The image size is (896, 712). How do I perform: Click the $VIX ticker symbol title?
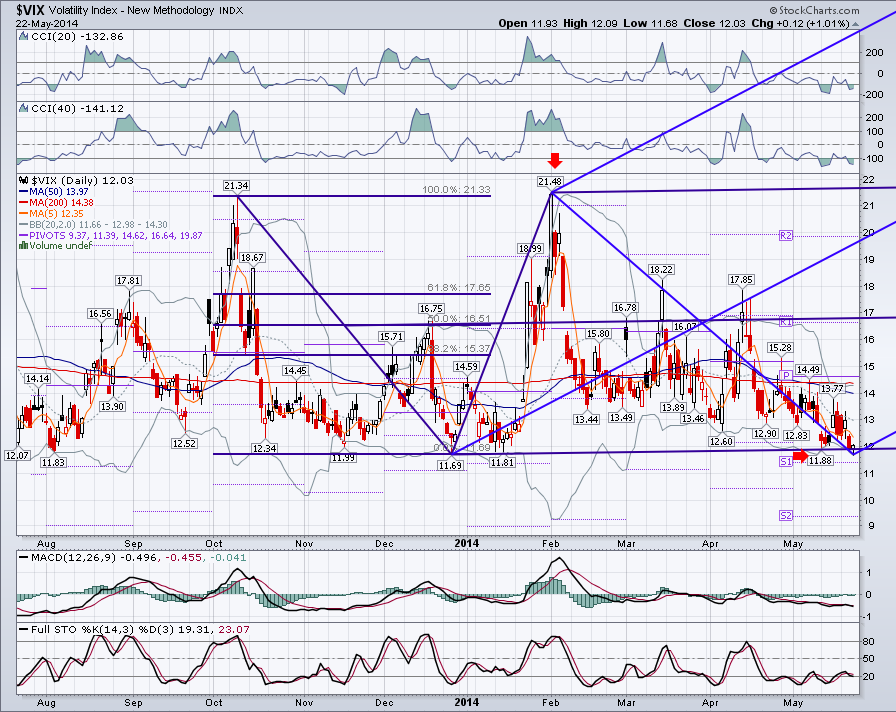tap(31, 10)
